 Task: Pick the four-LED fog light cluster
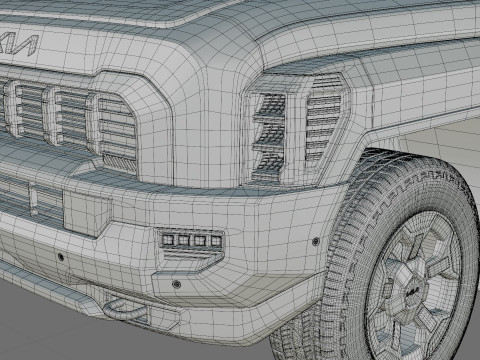(191, 240)
